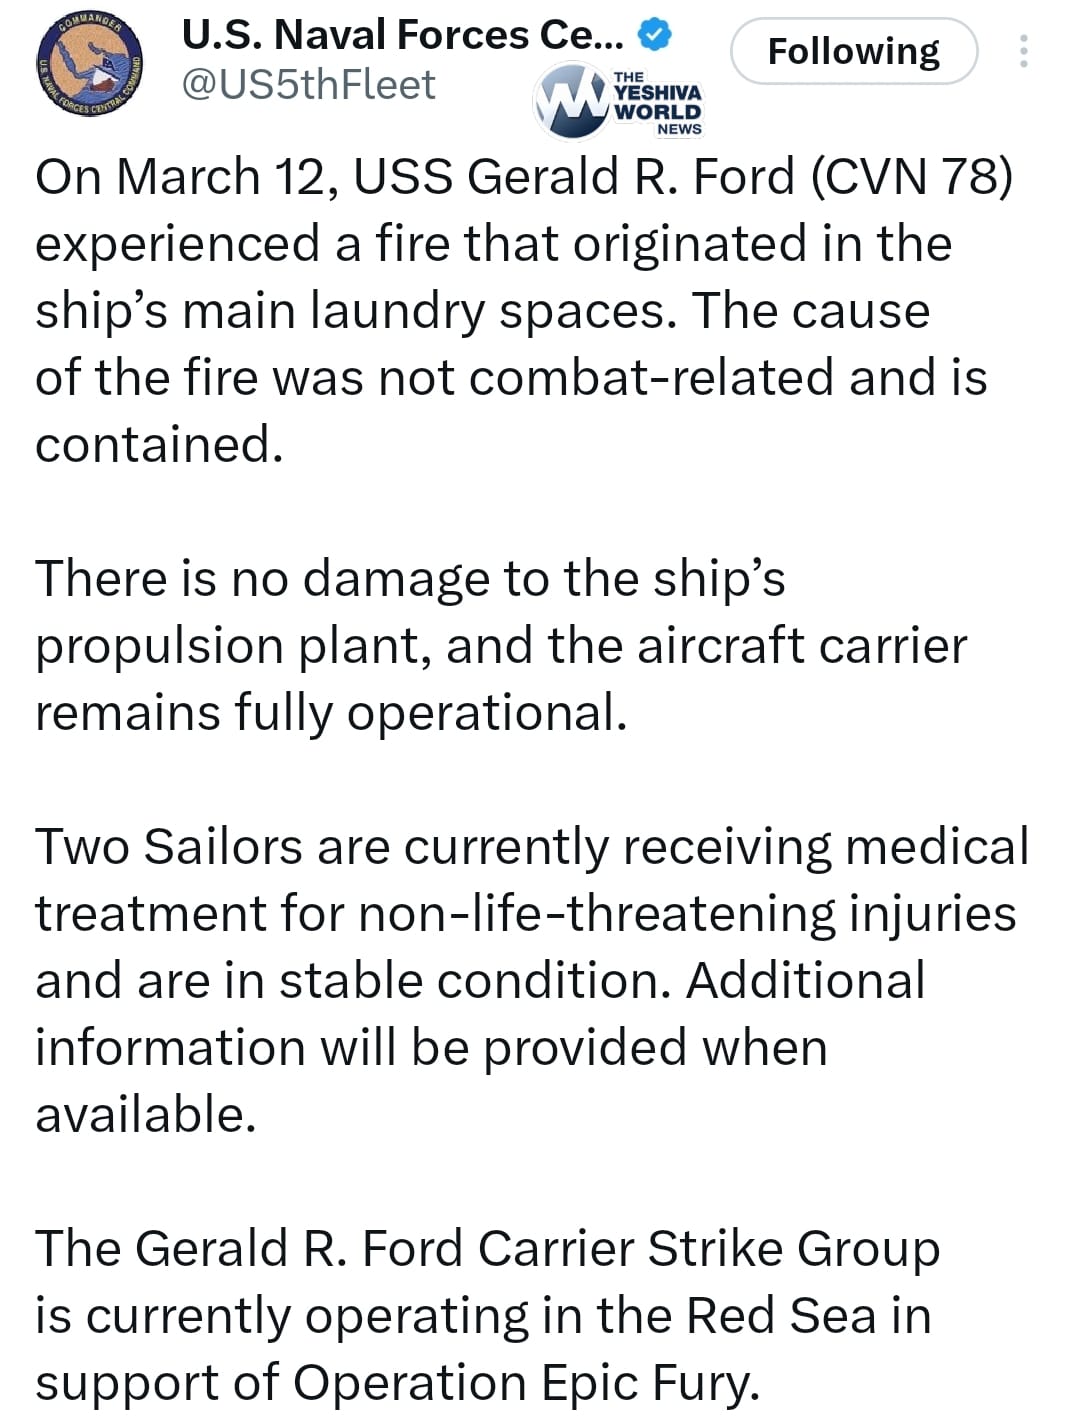The image size is (1080, 1422).
Task: Click the blue verified checkmark badge
Action: (655, 36)
